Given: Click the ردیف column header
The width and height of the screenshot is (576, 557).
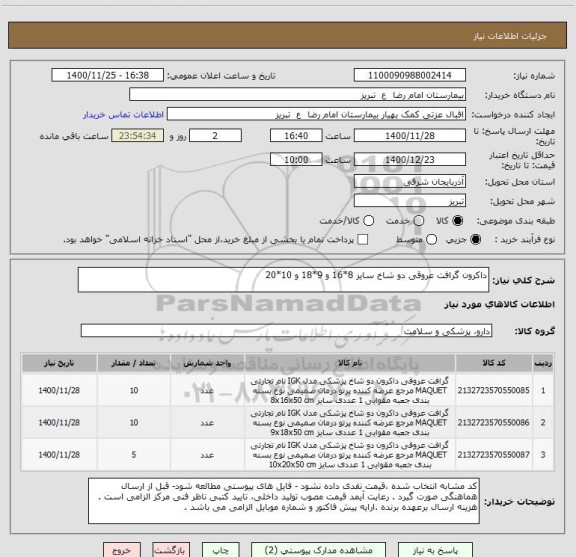Looking at the screenshot, I should coord(543,363).
